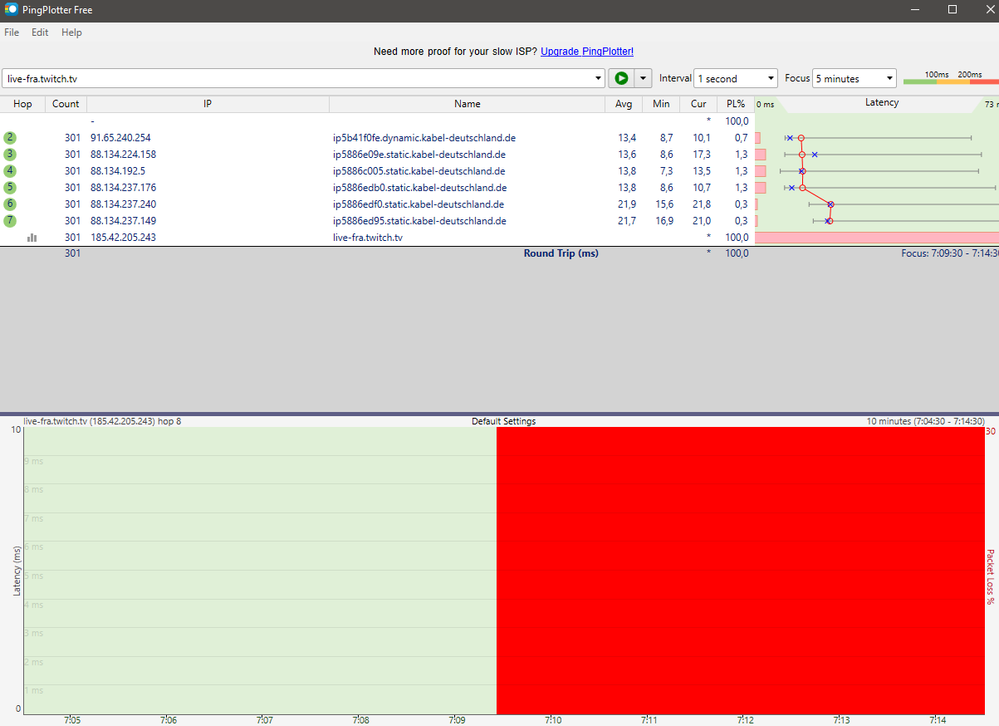
Task: Click hostname ip5886c005.static.kabel-deutschland.de
Action: pyautogui.click(x=419, y=171)
